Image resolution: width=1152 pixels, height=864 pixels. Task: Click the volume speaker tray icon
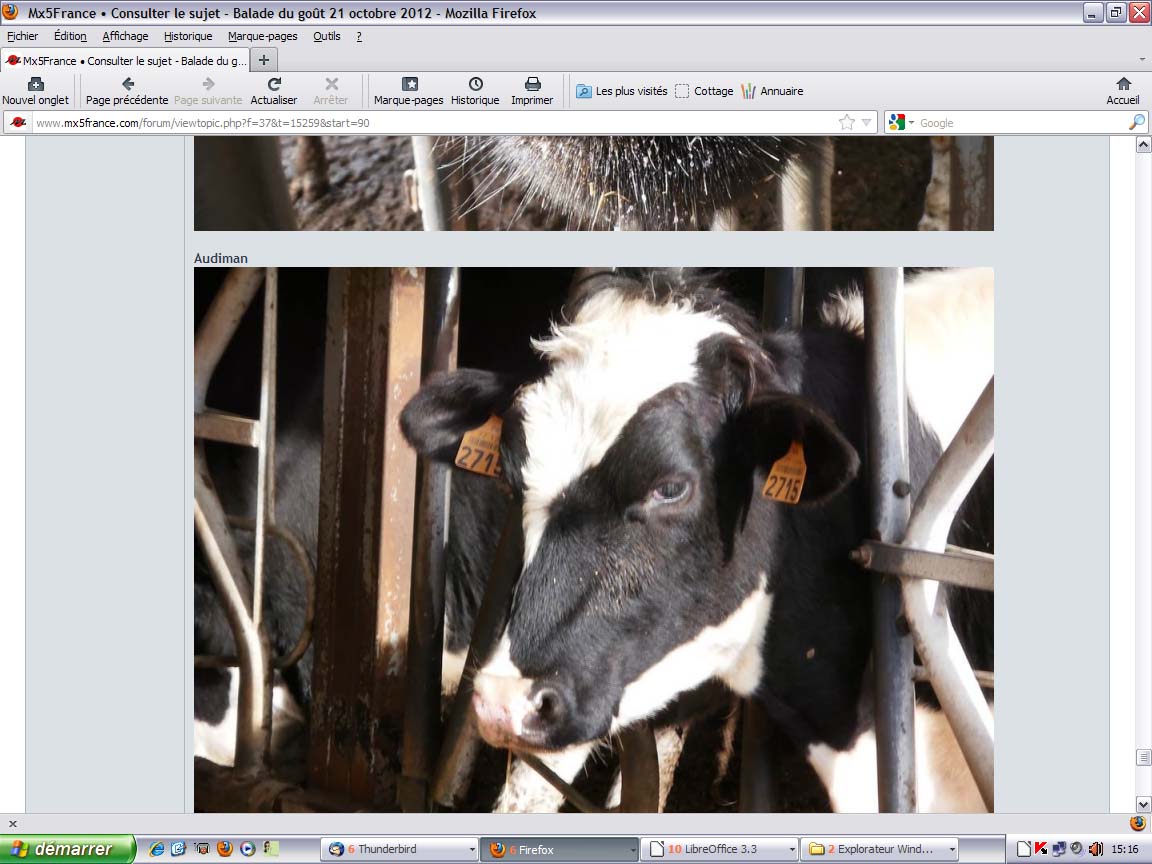1095,849
